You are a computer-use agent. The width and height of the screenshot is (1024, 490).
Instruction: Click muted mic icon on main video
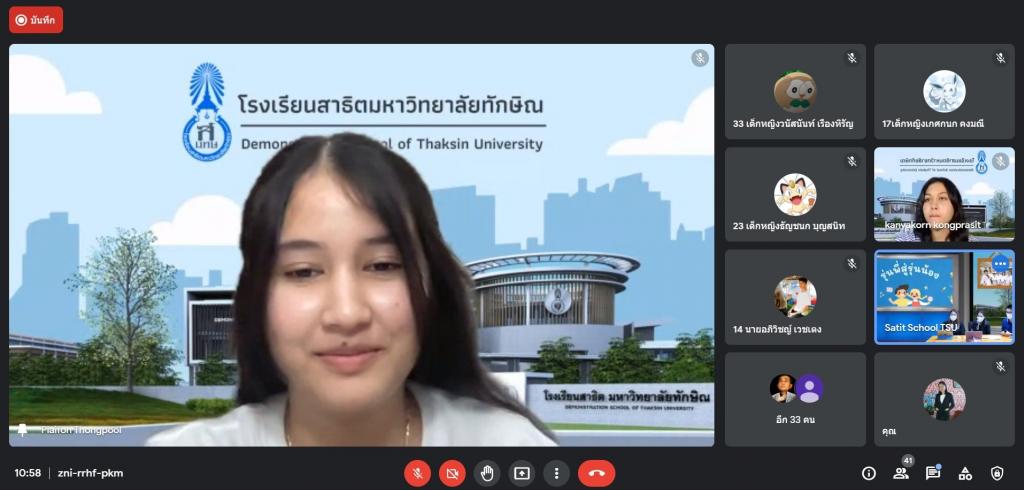(x=699, y=58)
